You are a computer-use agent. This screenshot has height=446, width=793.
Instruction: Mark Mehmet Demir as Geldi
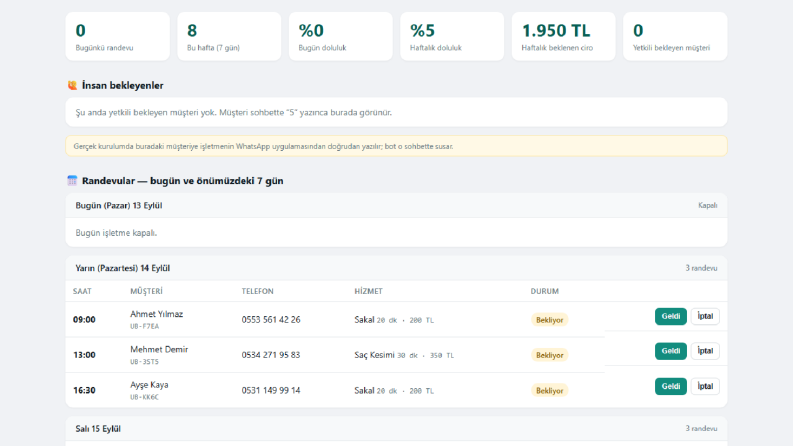[x=671, y=351]
